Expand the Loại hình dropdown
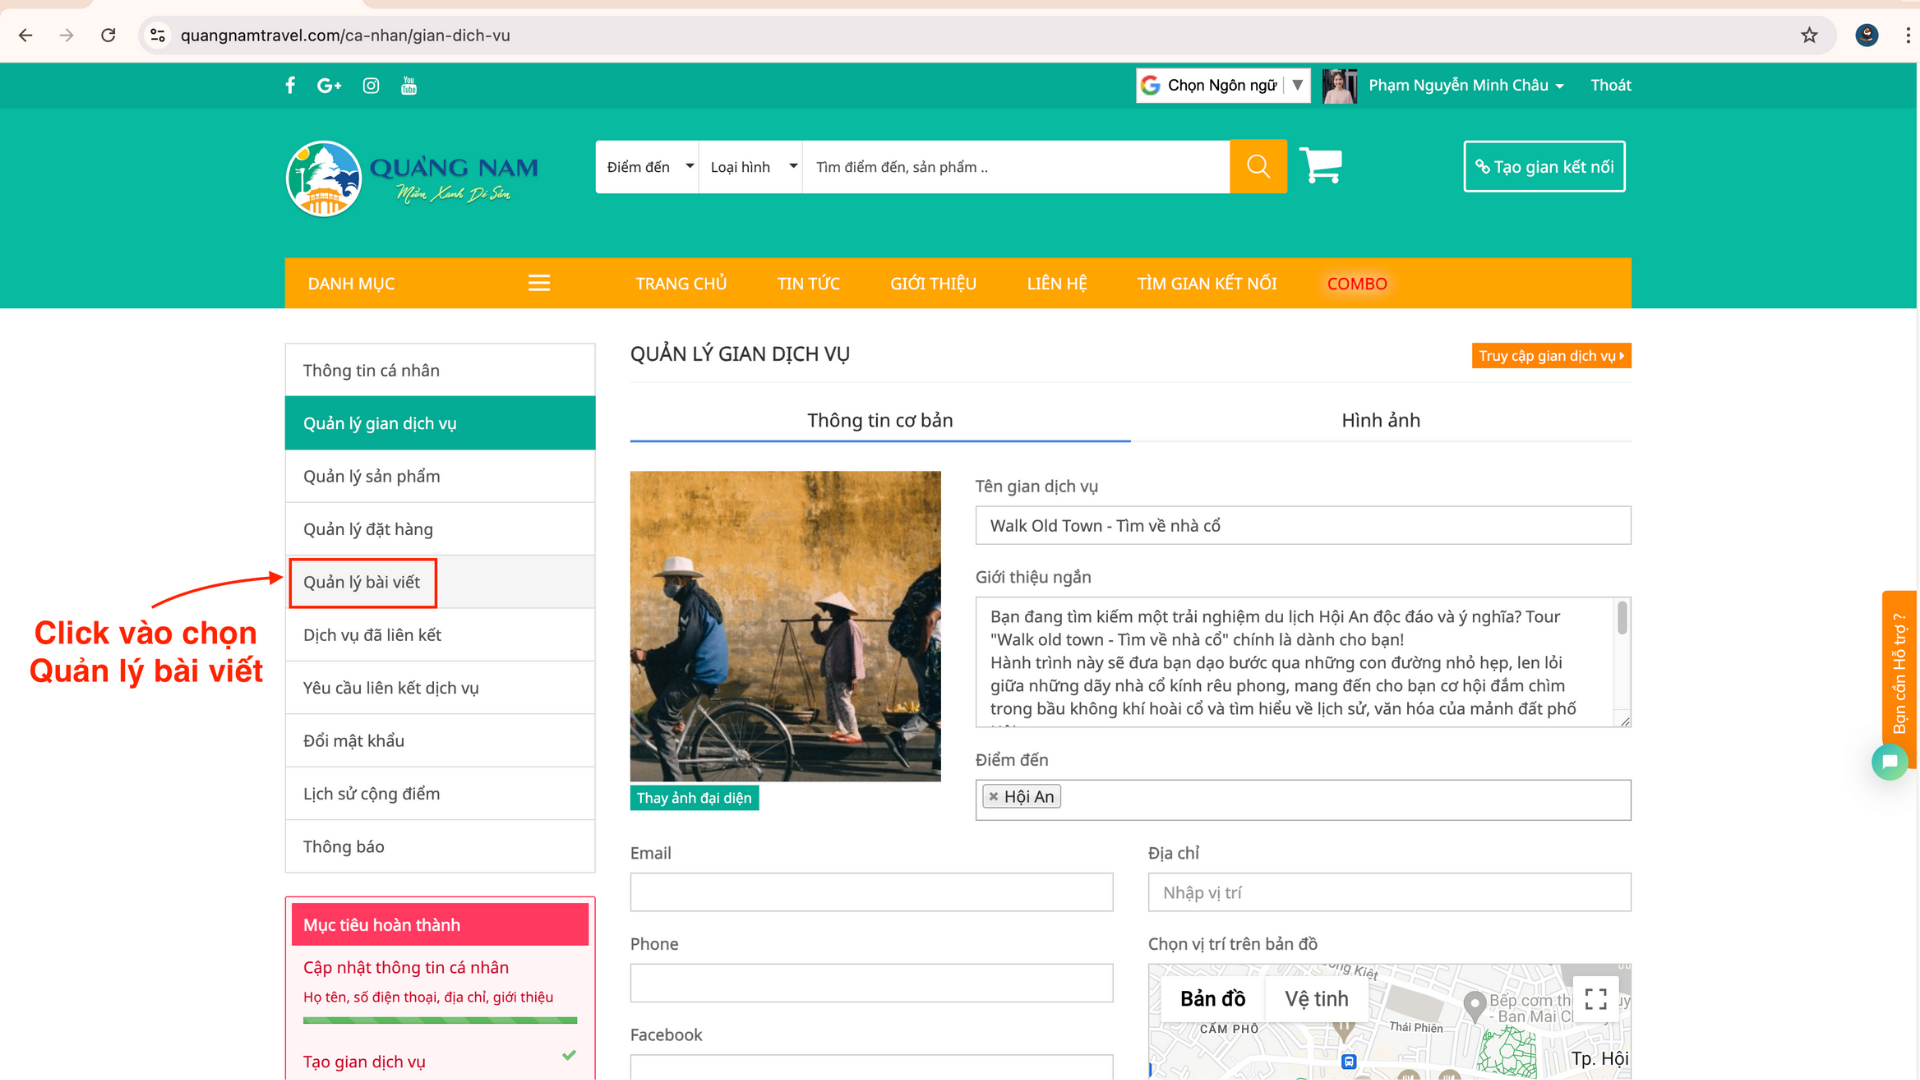Viewport: 1920px width, 1080px height. click(752, 167)
